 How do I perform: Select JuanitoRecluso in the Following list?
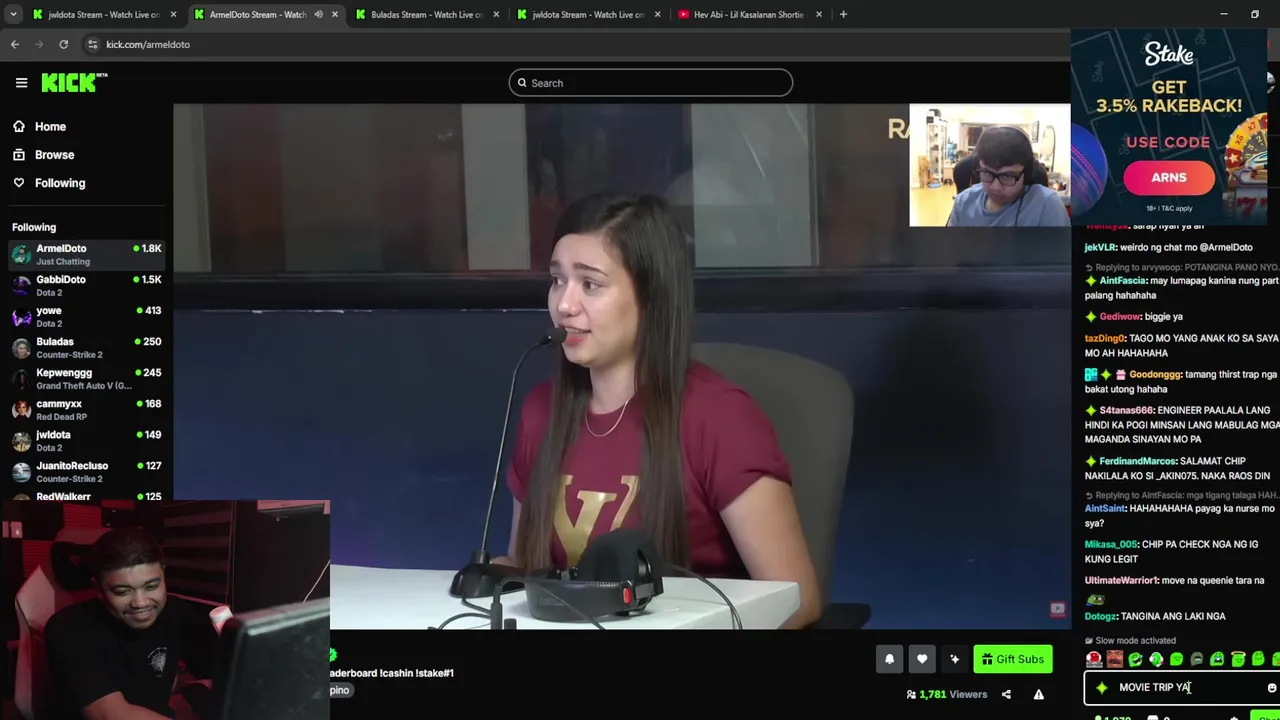[x=86, y=471]
